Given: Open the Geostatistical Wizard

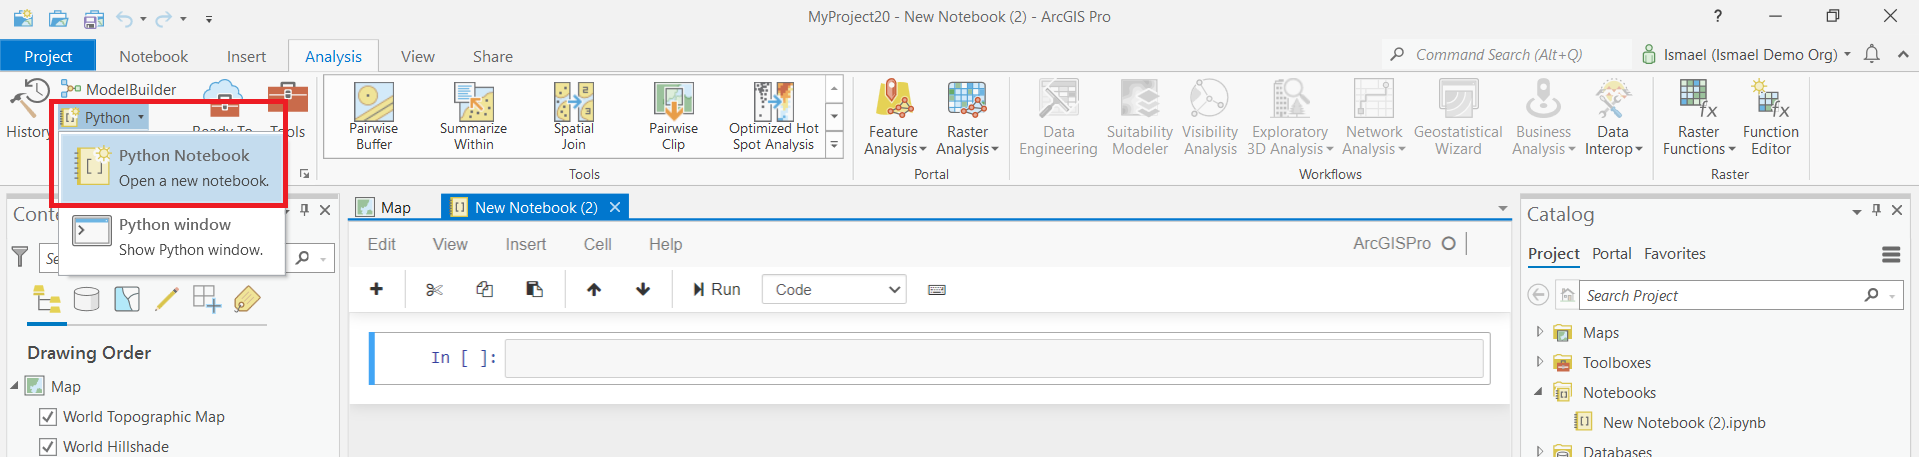Looking at the screenshot, I should (1458, 118).
